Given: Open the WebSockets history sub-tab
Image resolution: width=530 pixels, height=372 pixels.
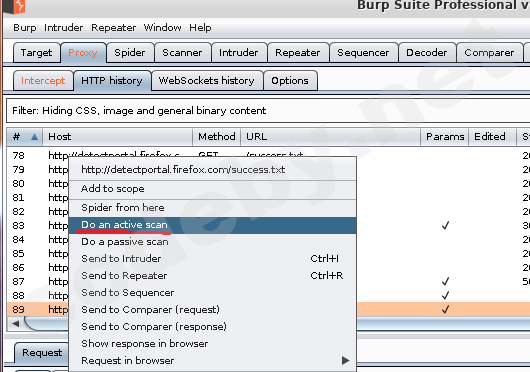Looking at the screenshot, I should 207,81.
